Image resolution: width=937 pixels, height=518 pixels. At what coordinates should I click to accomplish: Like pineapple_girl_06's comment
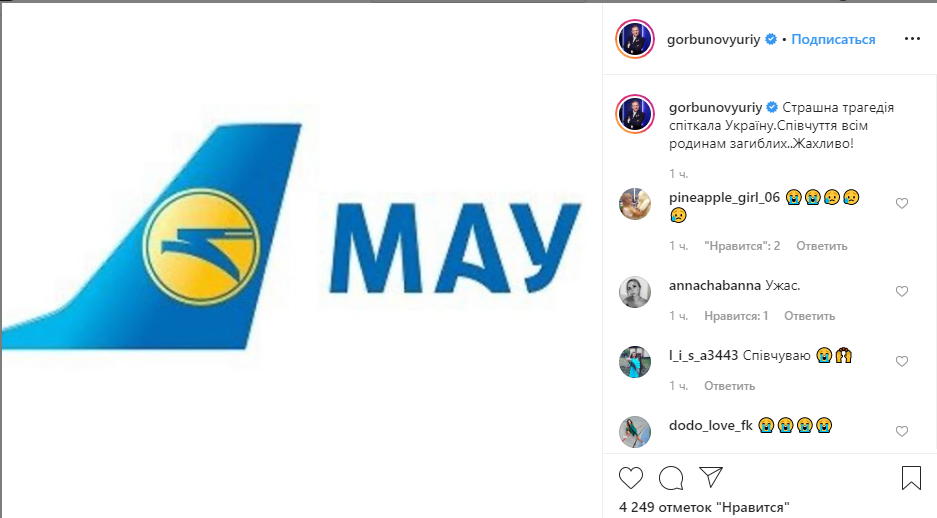[x=902, y=203]
